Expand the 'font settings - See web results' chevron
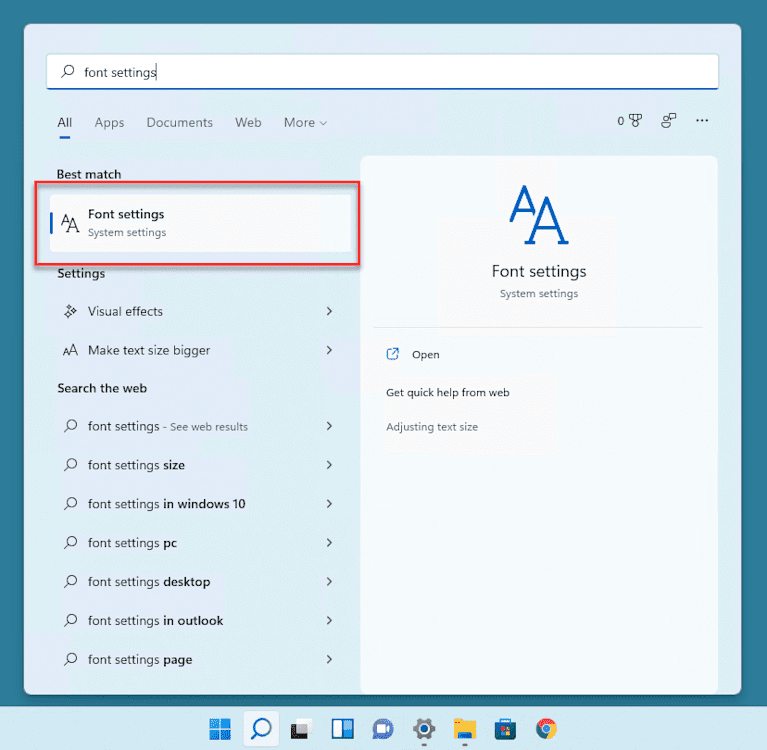Image resolution: width=767 pixels, height=750 pixels. [329, 426]
